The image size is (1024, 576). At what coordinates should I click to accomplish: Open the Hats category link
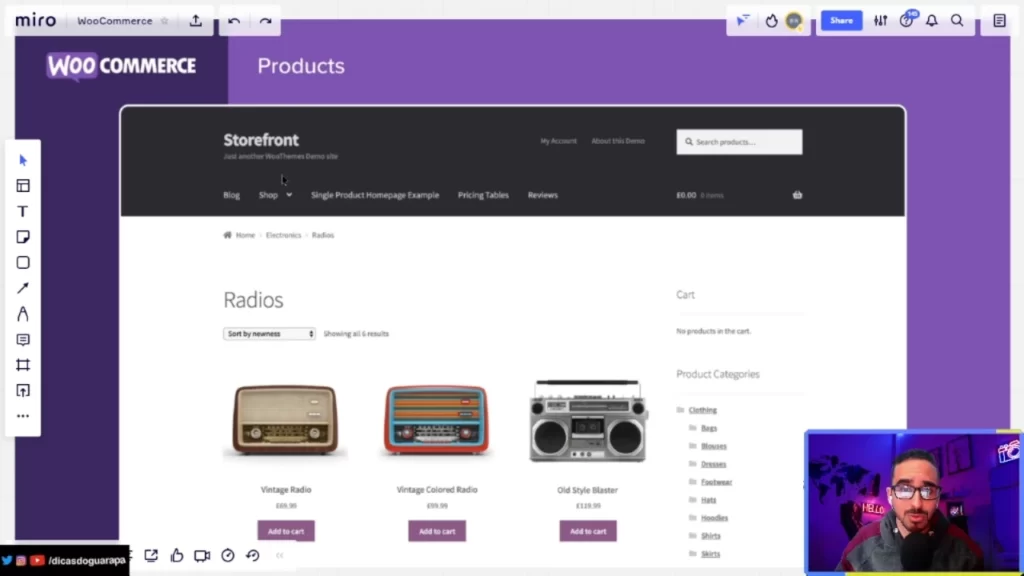click(709, 500)
